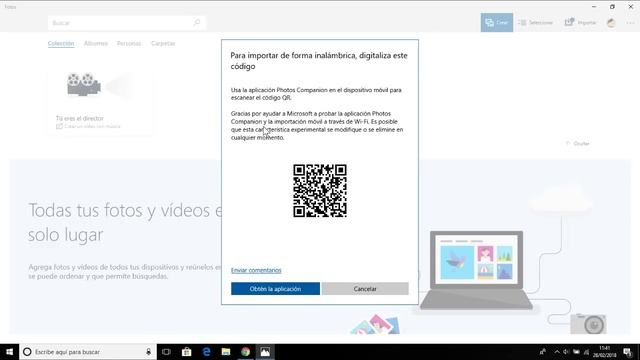Open the Action Center notifications icon
Screen dimensions: 640x360
click(x=628, y=351)
